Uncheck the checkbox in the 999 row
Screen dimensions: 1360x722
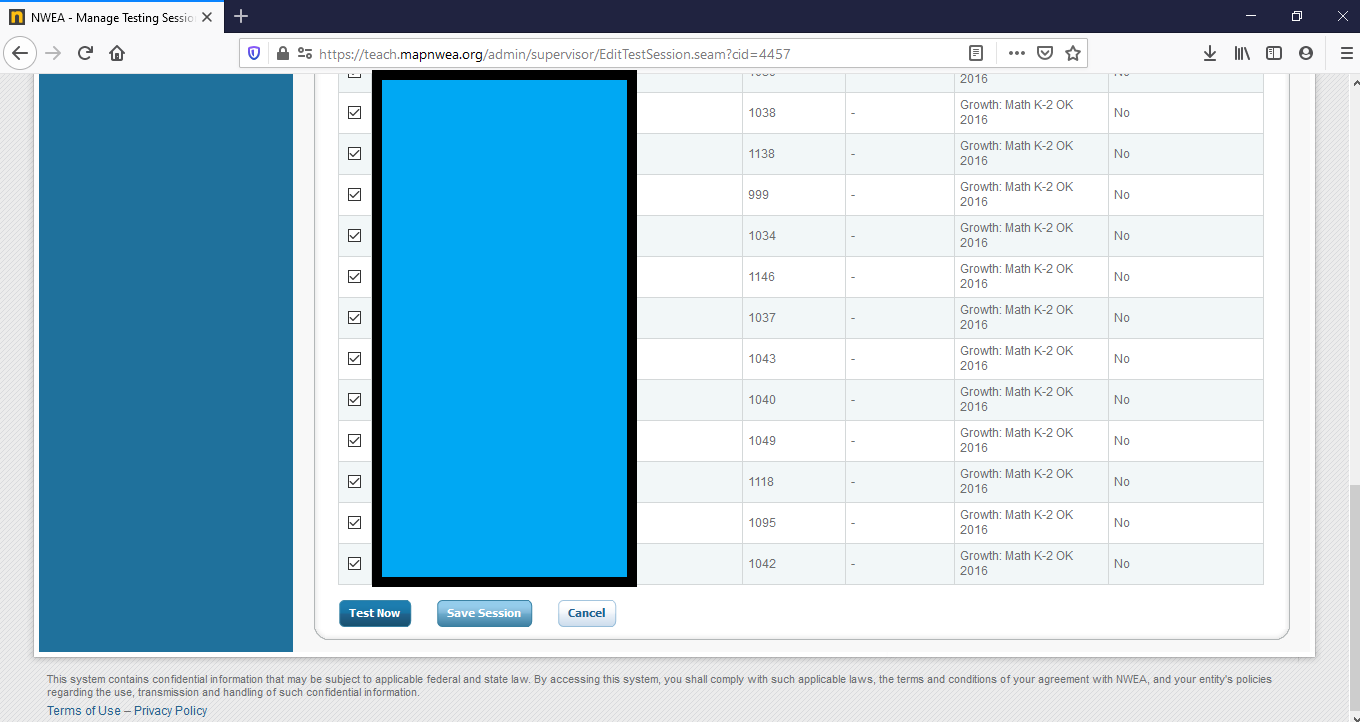pyautogui.click(x=354, y=194)
